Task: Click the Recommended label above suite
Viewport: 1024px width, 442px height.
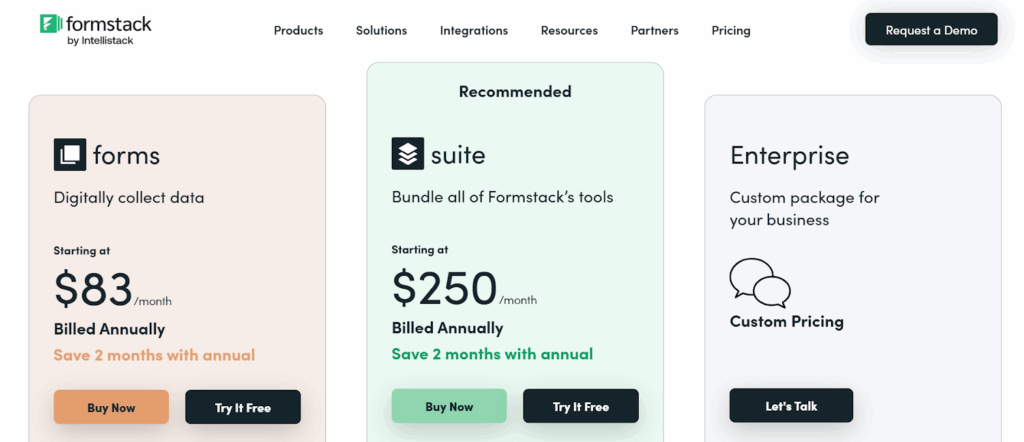Action: tap(515, 91)
